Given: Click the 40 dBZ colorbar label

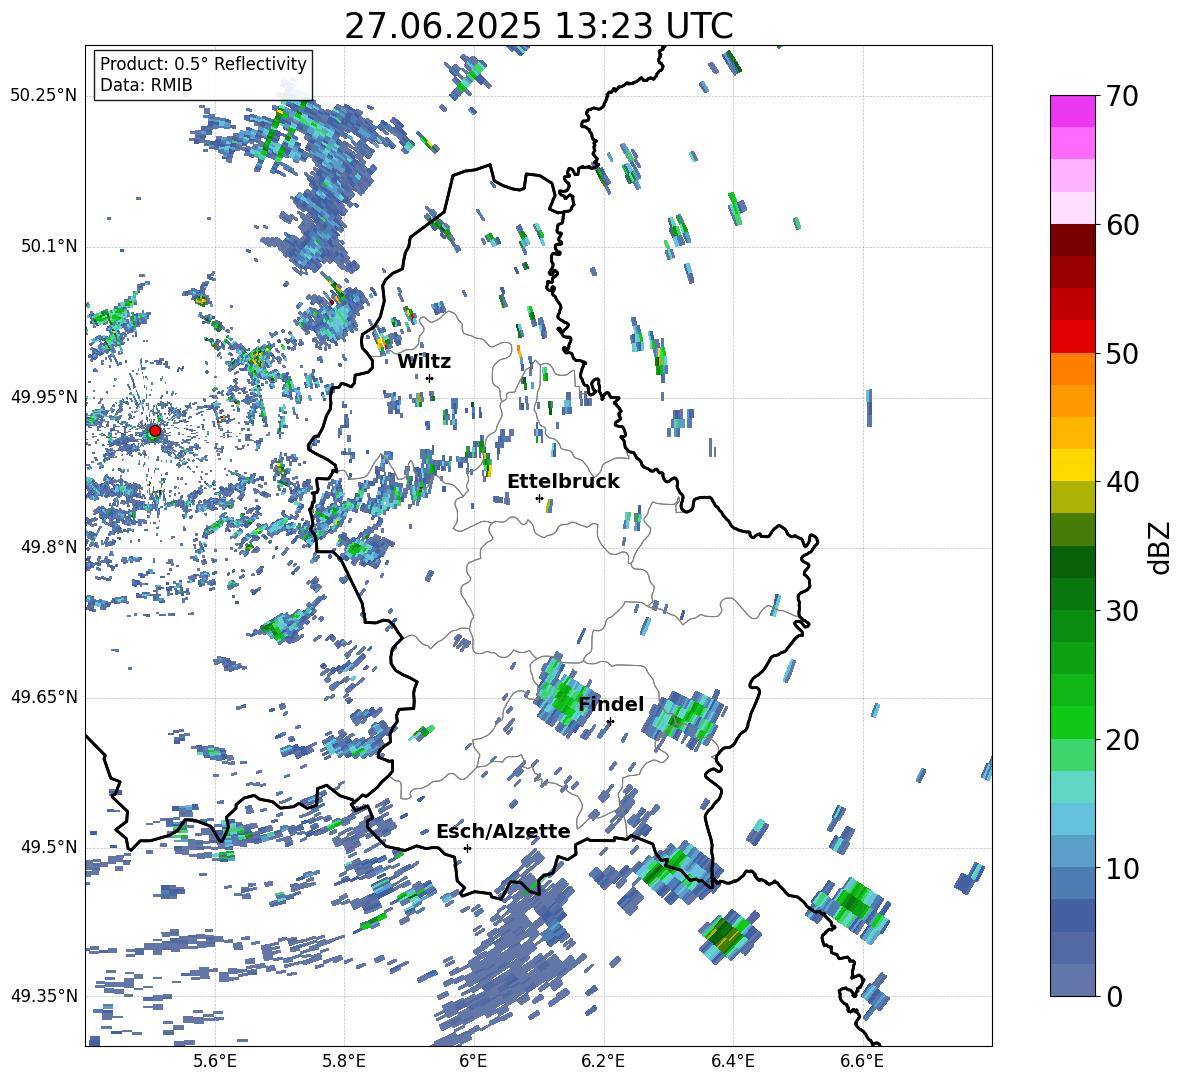Looking at the screenshot, I should [1122, 482].
